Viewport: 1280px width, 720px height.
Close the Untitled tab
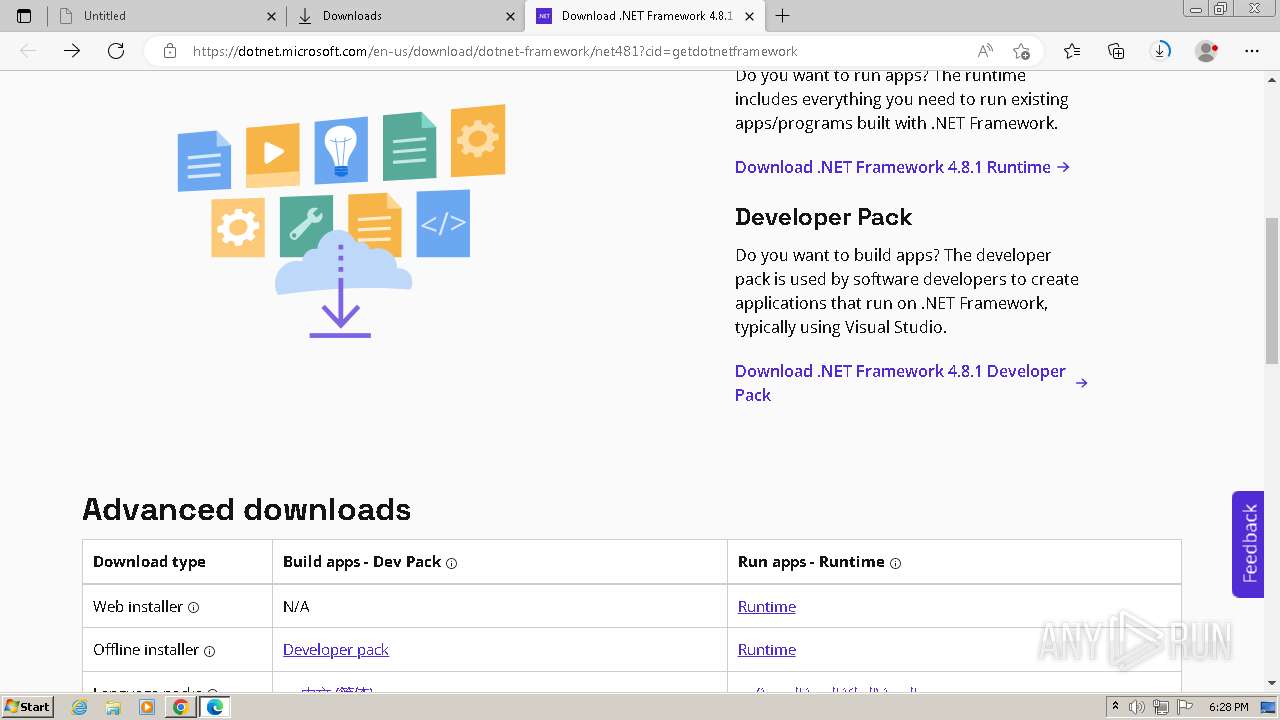[272, 16]
